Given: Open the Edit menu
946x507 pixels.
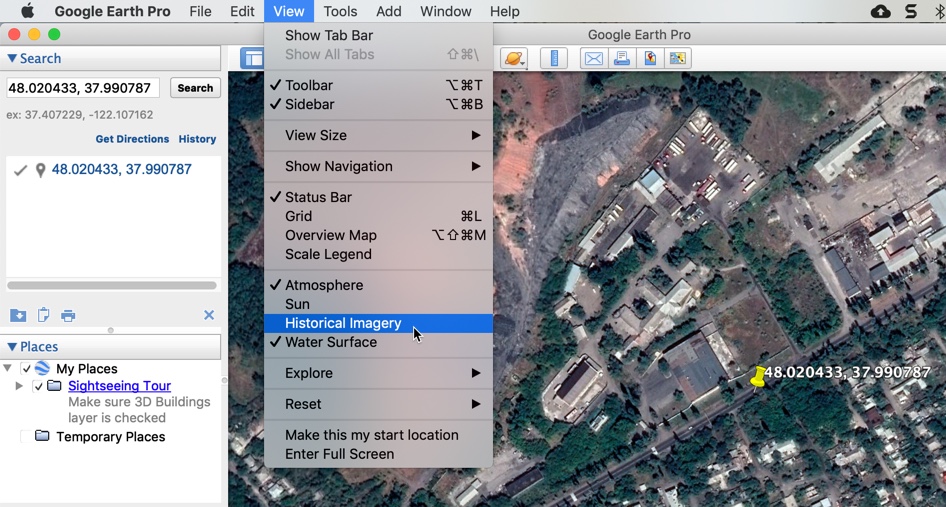Looking at the screenshot, I should [x=242, y=11].
